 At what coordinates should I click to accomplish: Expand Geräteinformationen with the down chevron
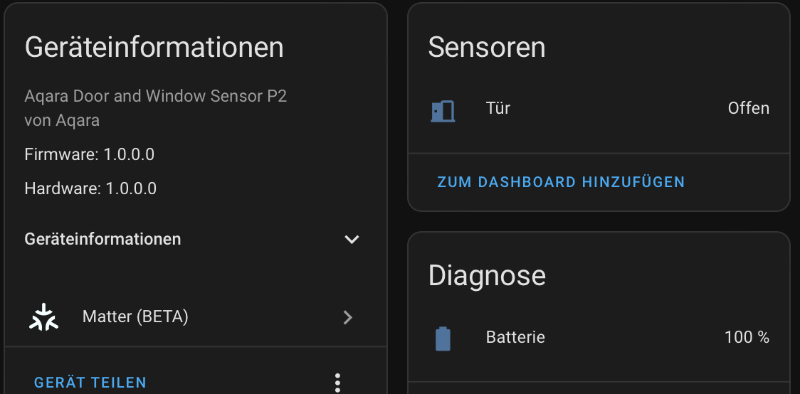(352, 239)
